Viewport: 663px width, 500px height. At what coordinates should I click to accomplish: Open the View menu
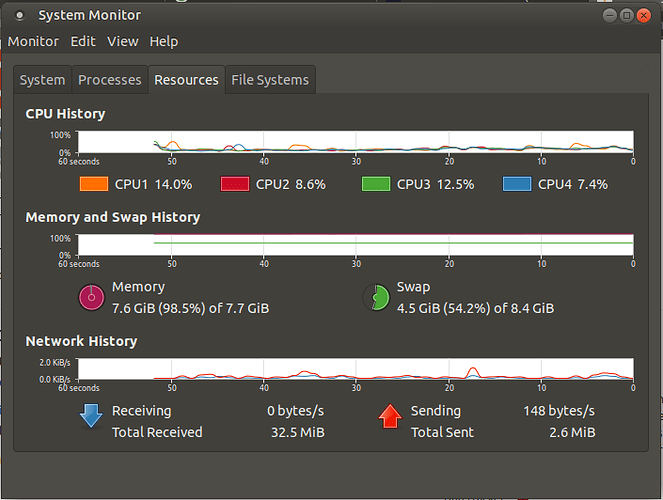click(123, 41)
